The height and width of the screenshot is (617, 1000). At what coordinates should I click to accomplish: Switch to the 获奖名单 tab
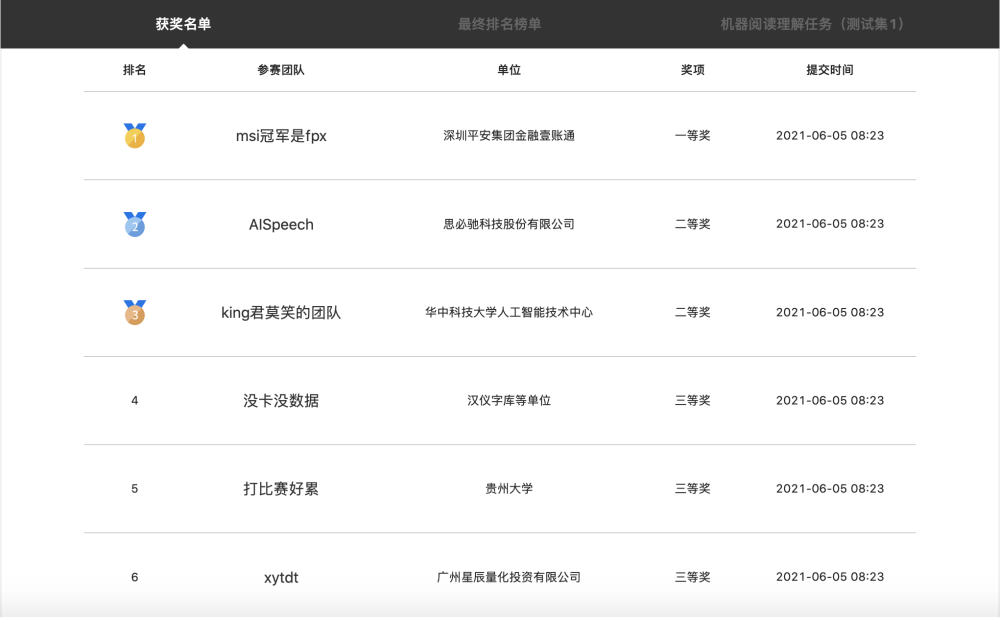click(x=183, y=24)
